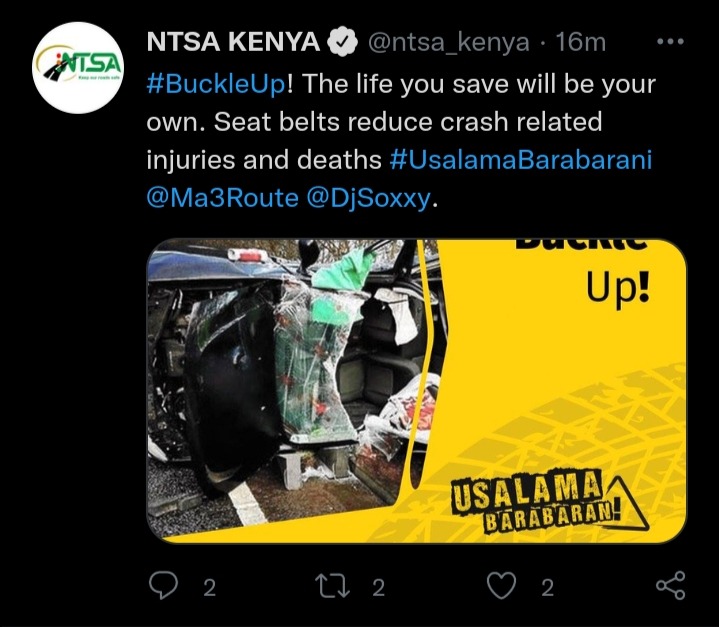
Task: Tap the retweet arrows icon
Action: click(x=332, y=587)
